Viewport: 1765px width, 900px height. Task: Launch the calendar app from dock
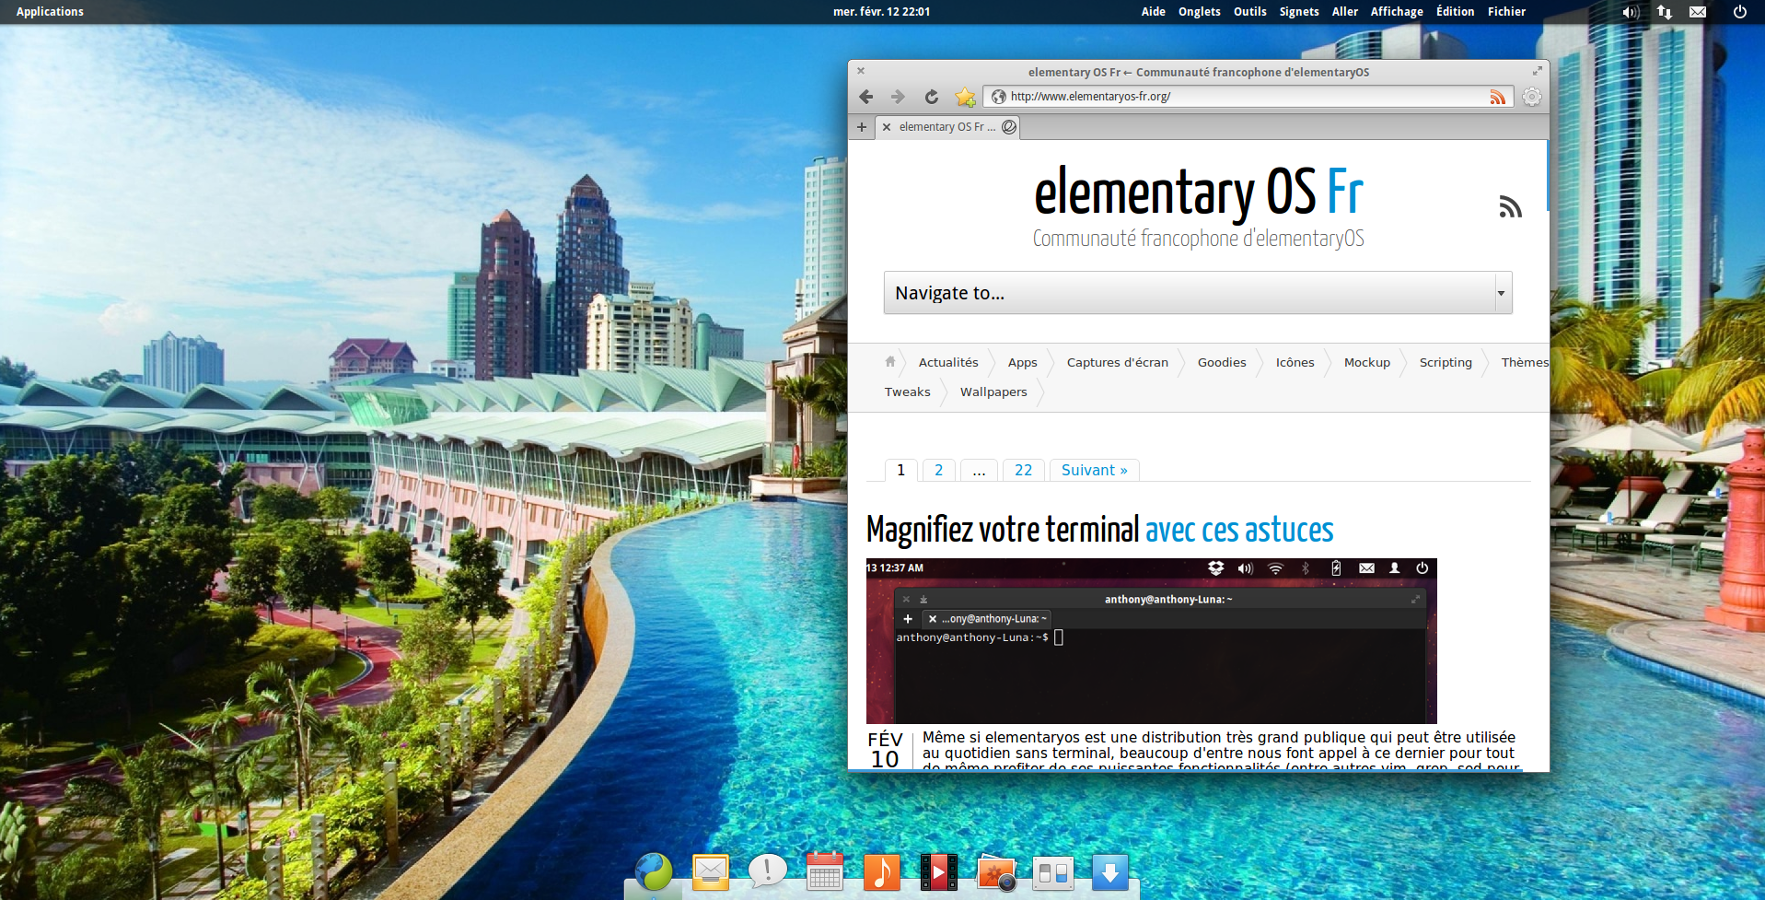[824, 872]
